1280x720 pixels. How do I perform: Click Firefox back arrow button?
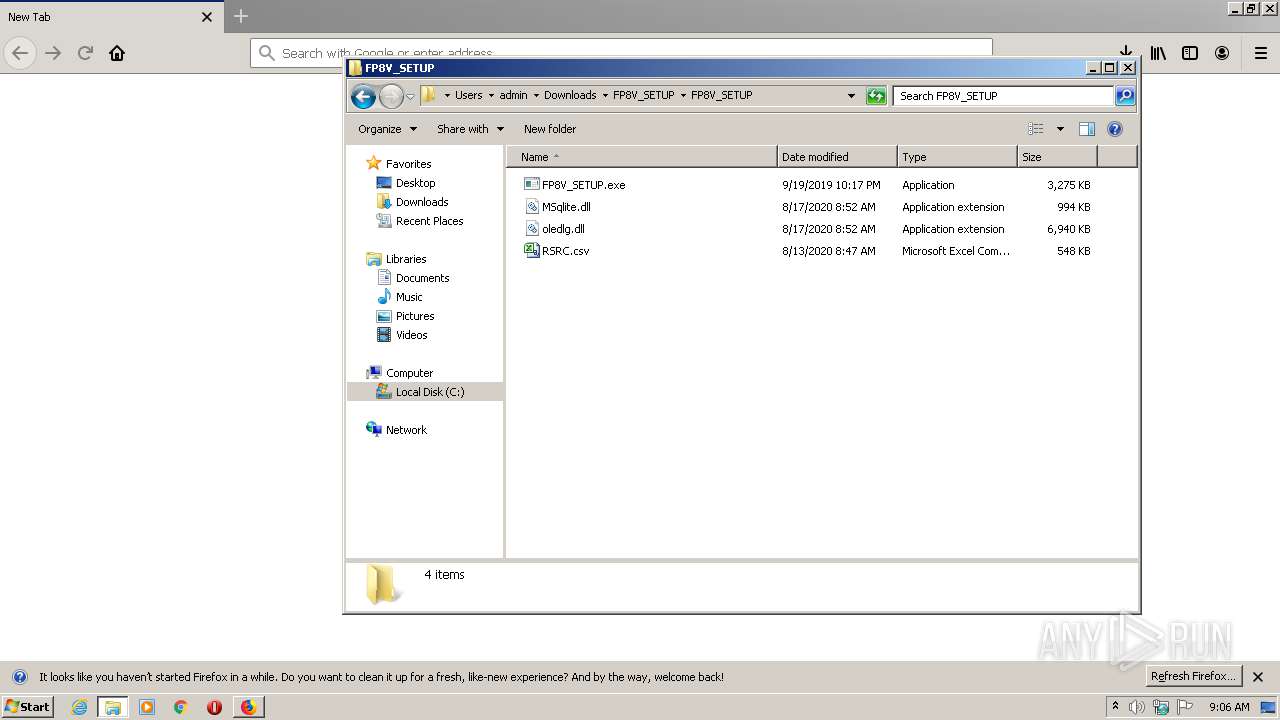tap(20, 53)
